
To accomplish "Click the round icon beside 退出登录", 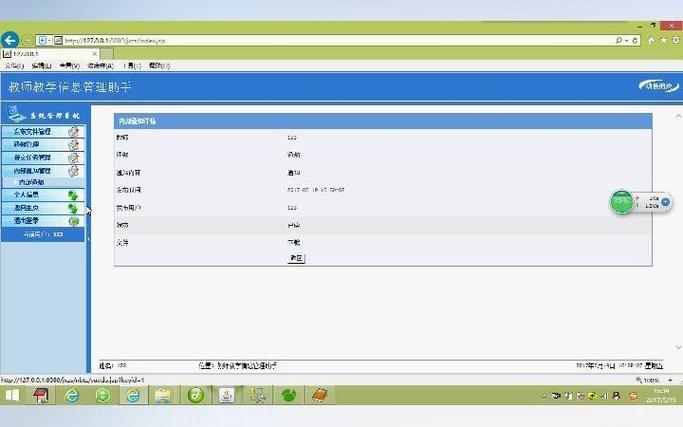I will [x=74, y=221].
